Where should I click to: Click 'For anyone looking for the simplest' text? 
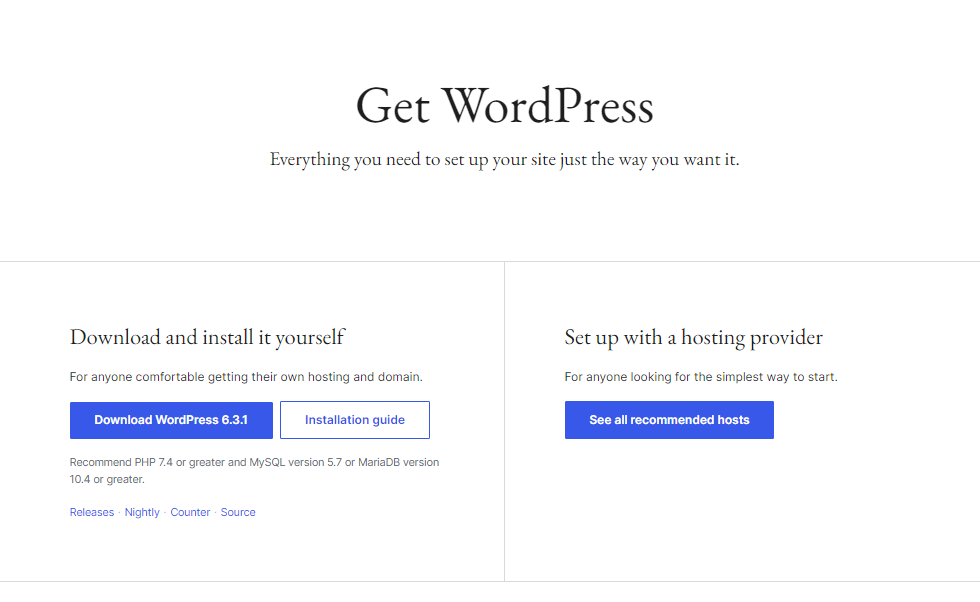(x=701, y=377)
